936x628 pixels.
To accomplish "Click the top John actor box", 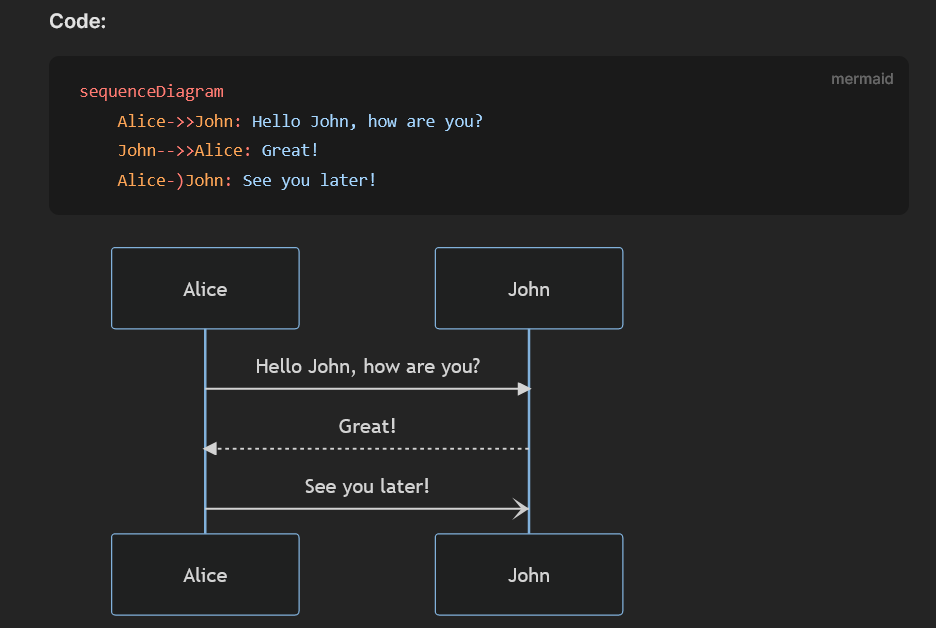I will [528, 288].
